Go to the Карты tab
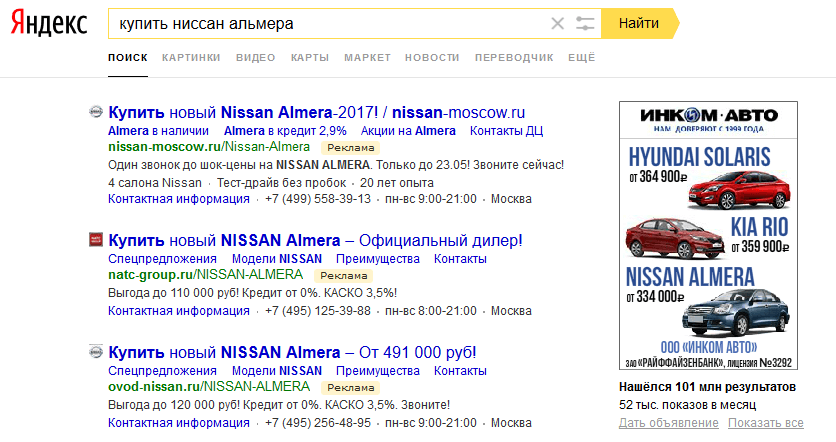Viewport: 836px width, 442px height. click(x=310, y=58)
